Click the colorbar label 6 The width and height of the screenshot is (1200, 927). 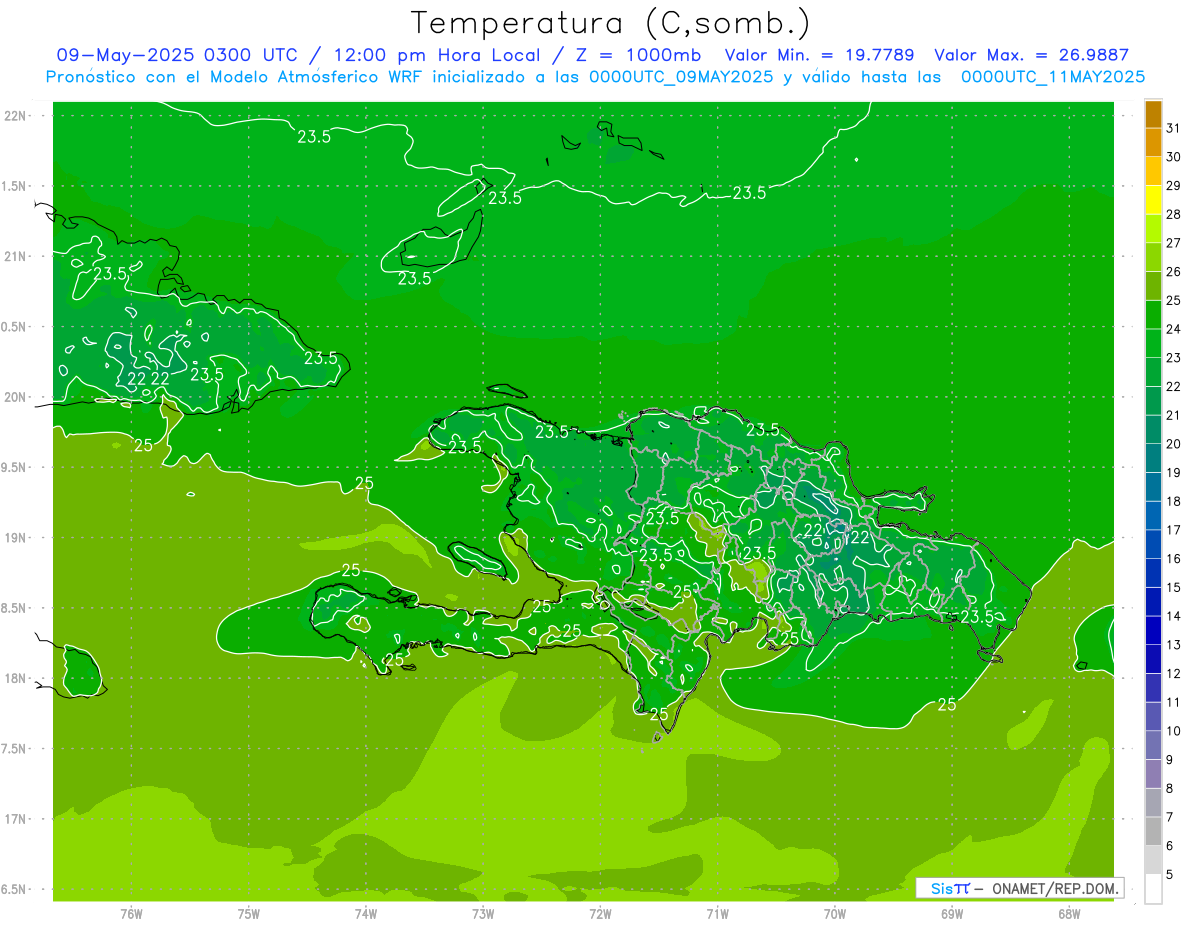(x=1170, y=846)
